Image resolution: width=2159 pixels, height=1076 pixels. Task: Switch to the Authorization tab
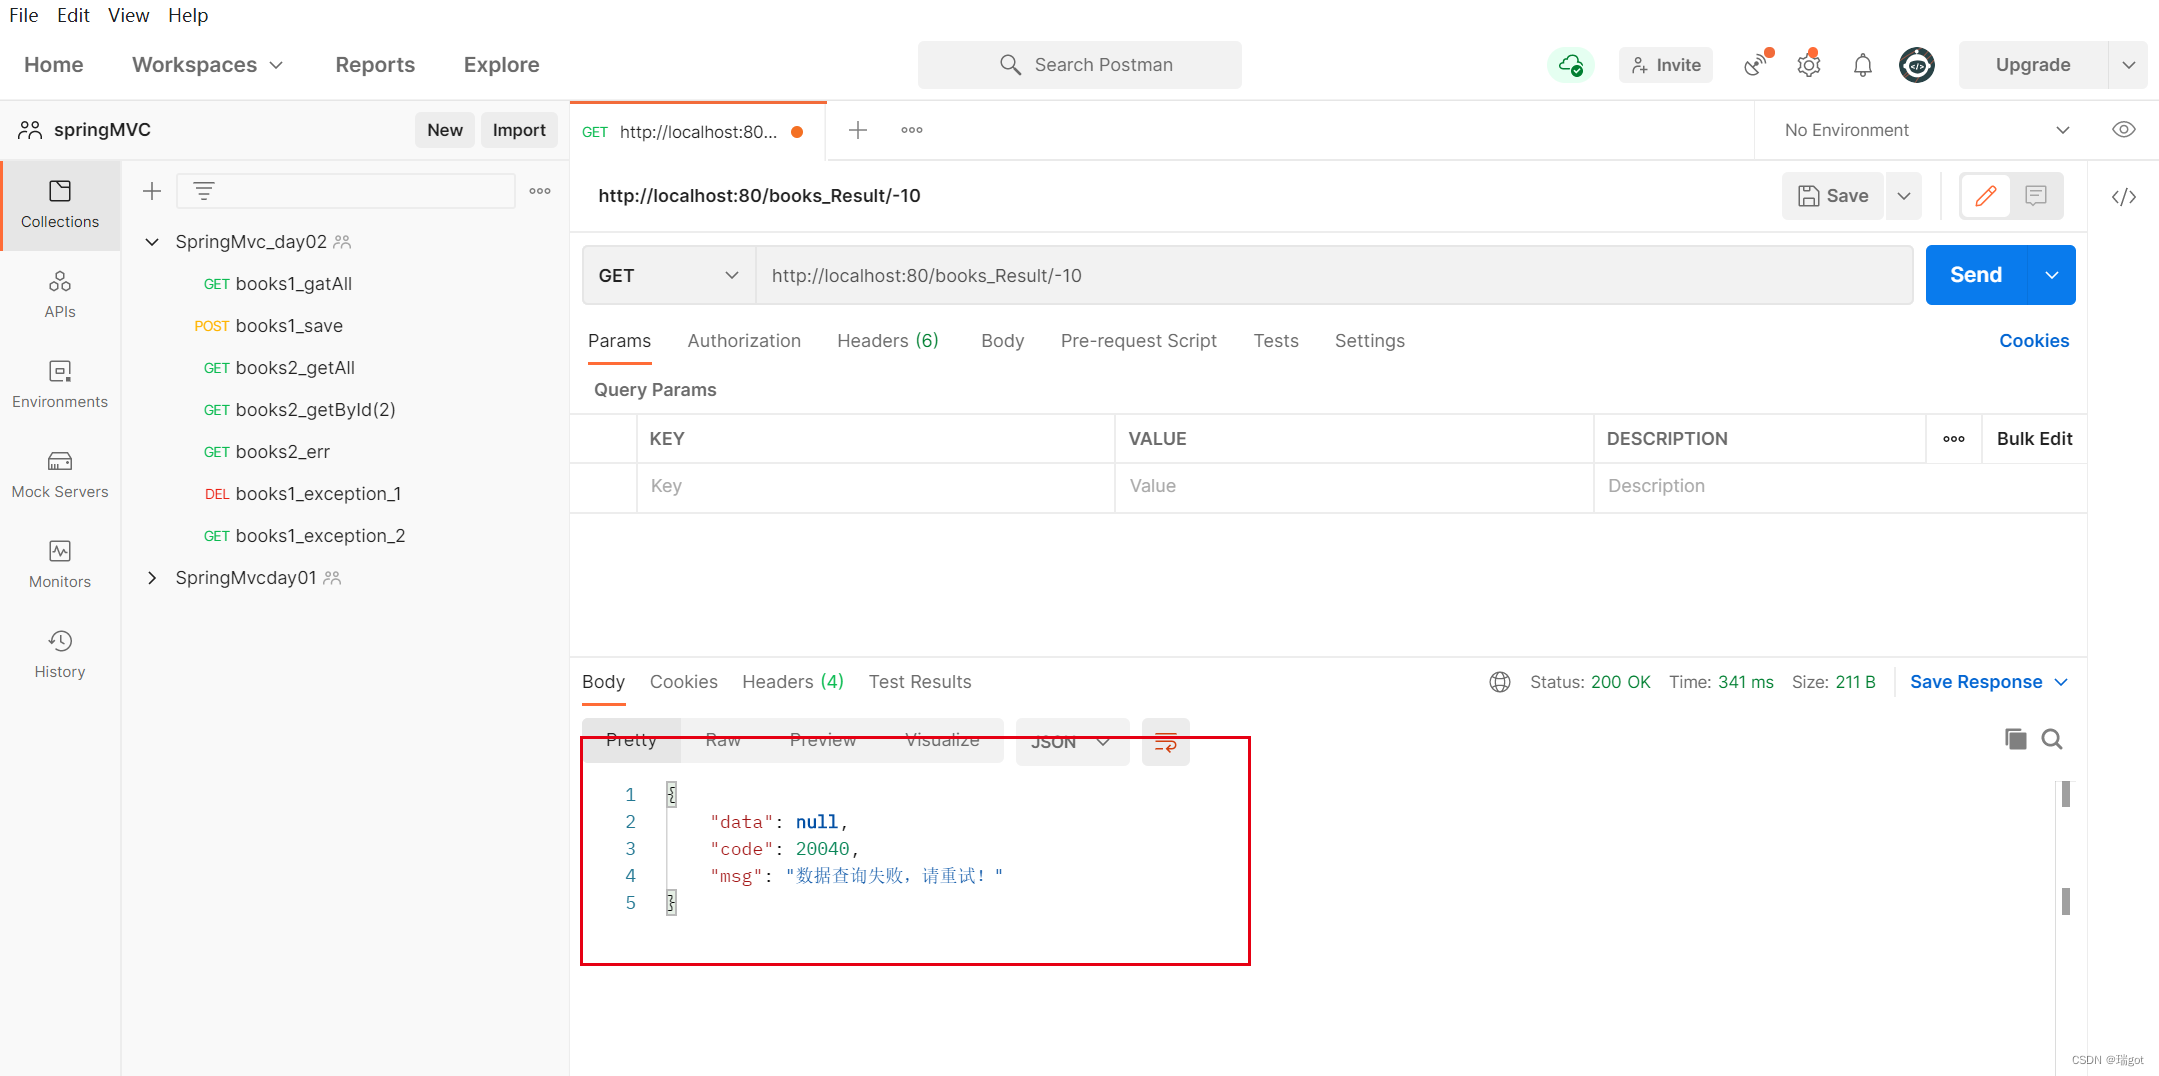744,341
